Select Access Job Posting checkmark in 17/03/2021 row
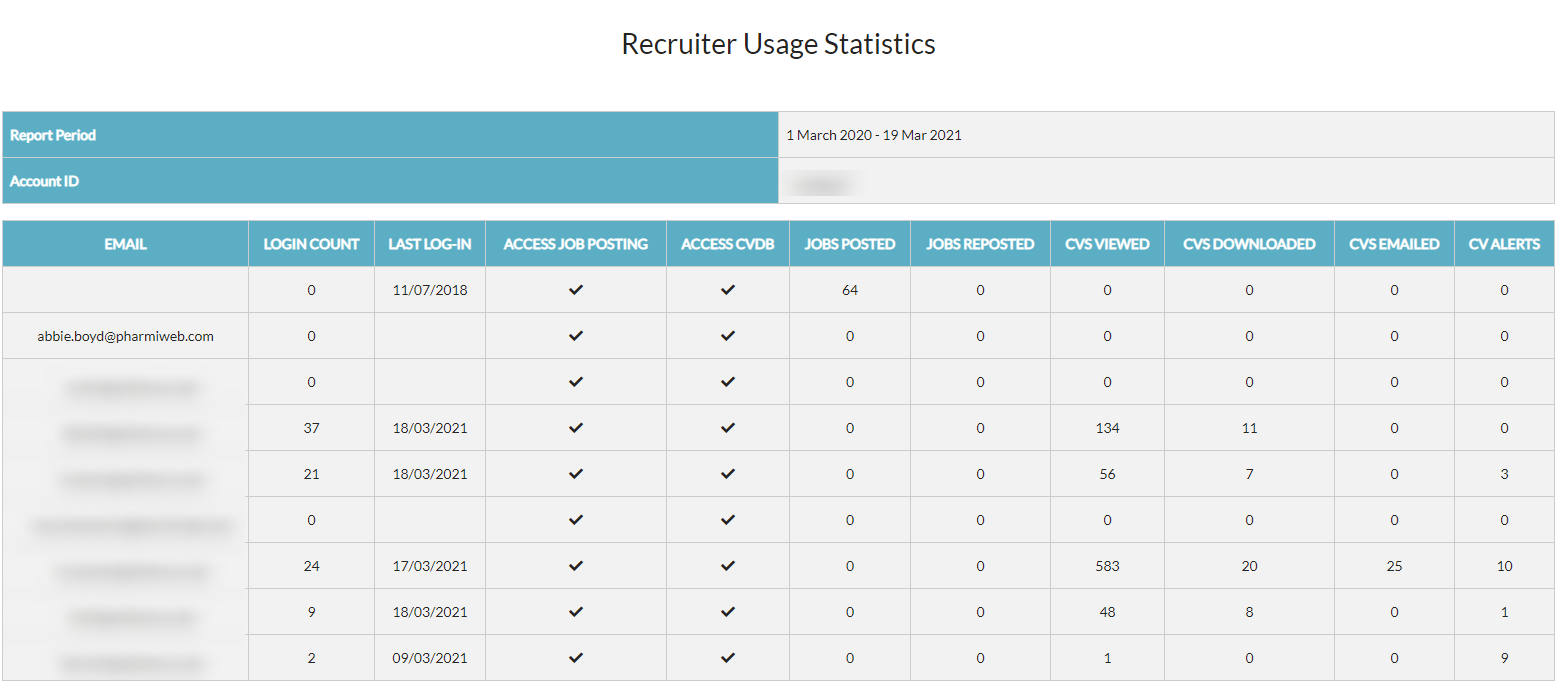1565x694 pixels. click(x=575, y=566)
